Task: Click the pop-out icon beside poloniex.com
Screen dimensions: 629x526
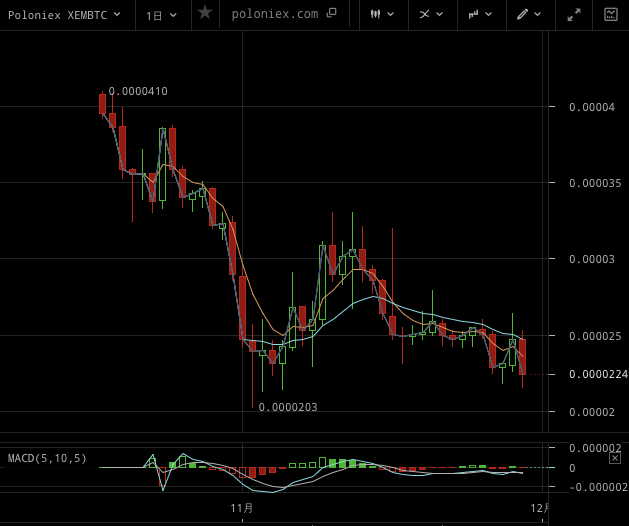Action: [331, 13]
